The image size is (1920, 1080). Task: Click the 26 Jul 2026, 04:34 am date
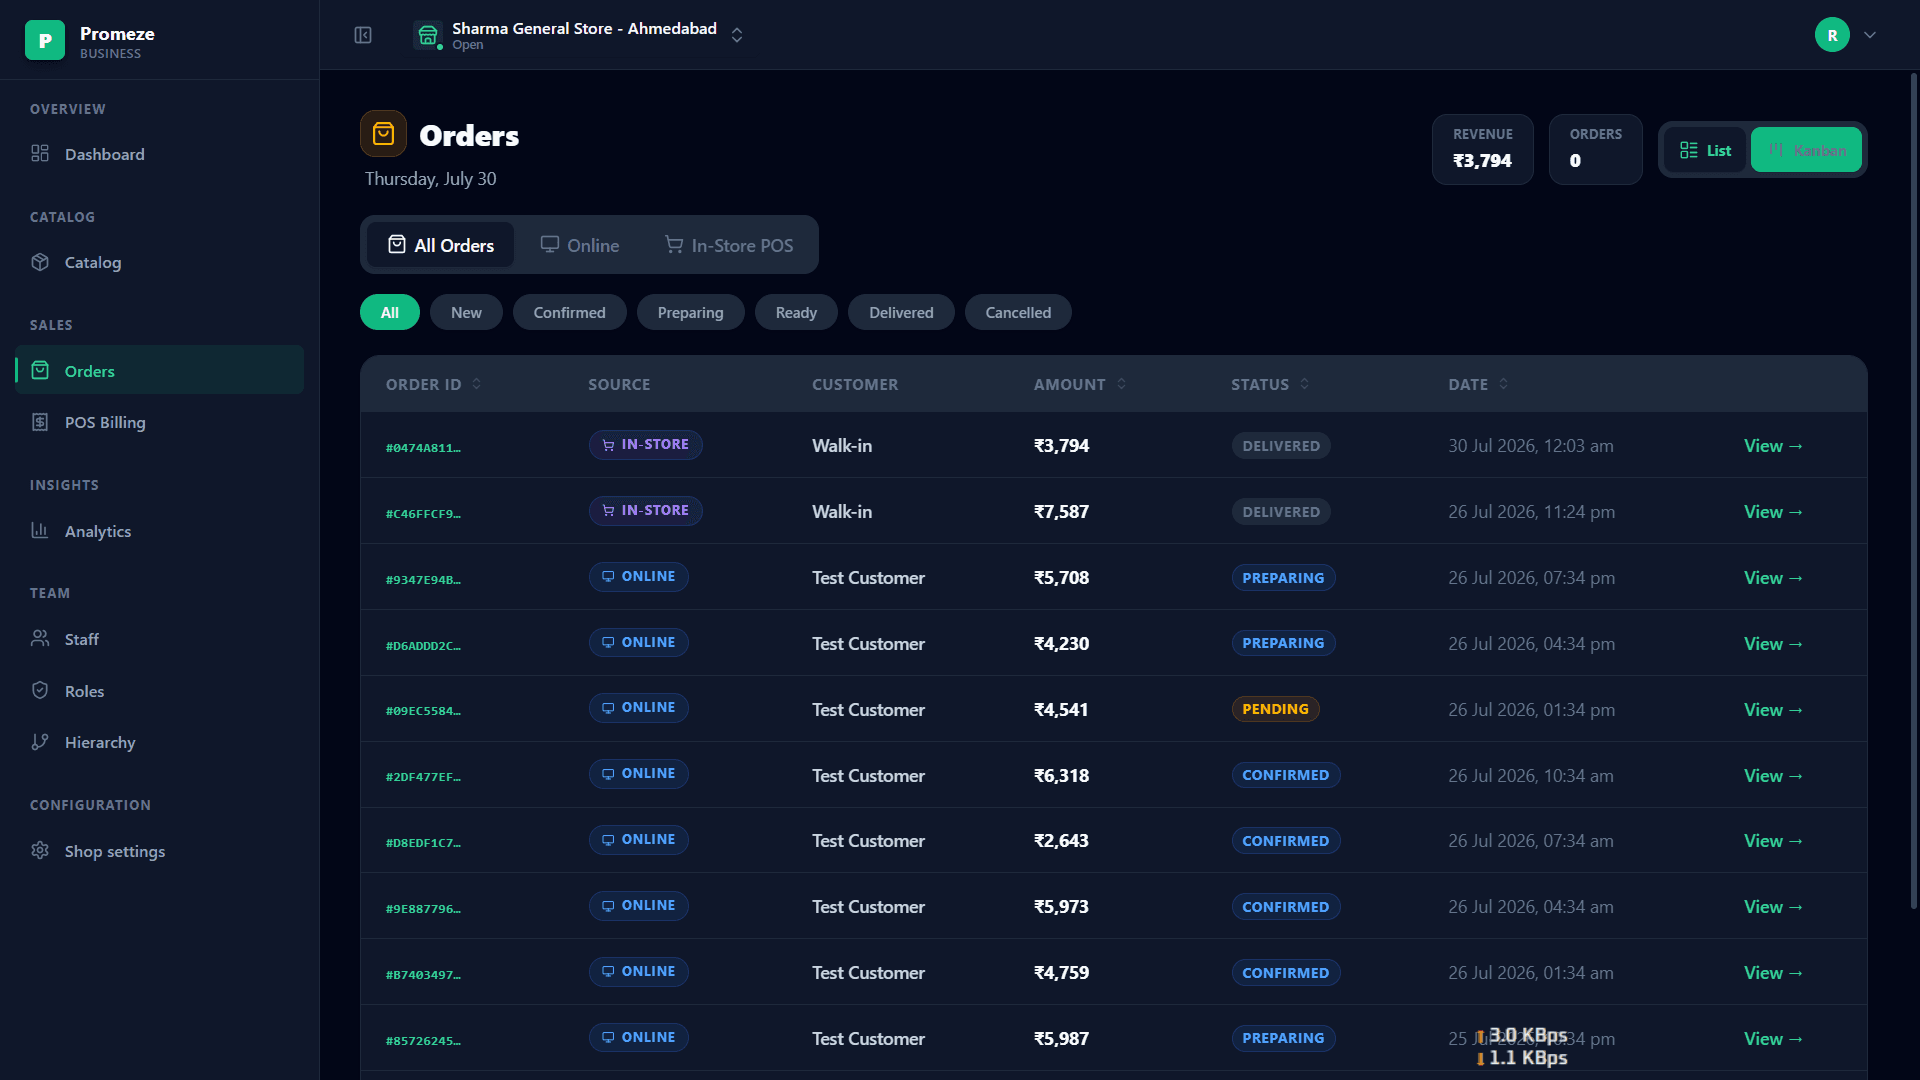click(x=1531, y=907)
